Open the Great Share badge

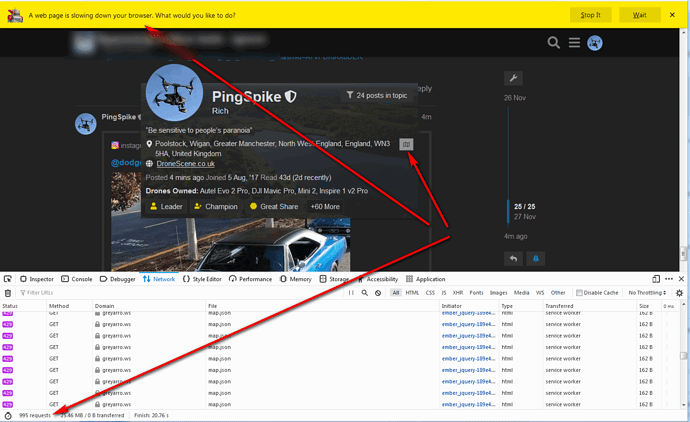click(x=274, y=206)
